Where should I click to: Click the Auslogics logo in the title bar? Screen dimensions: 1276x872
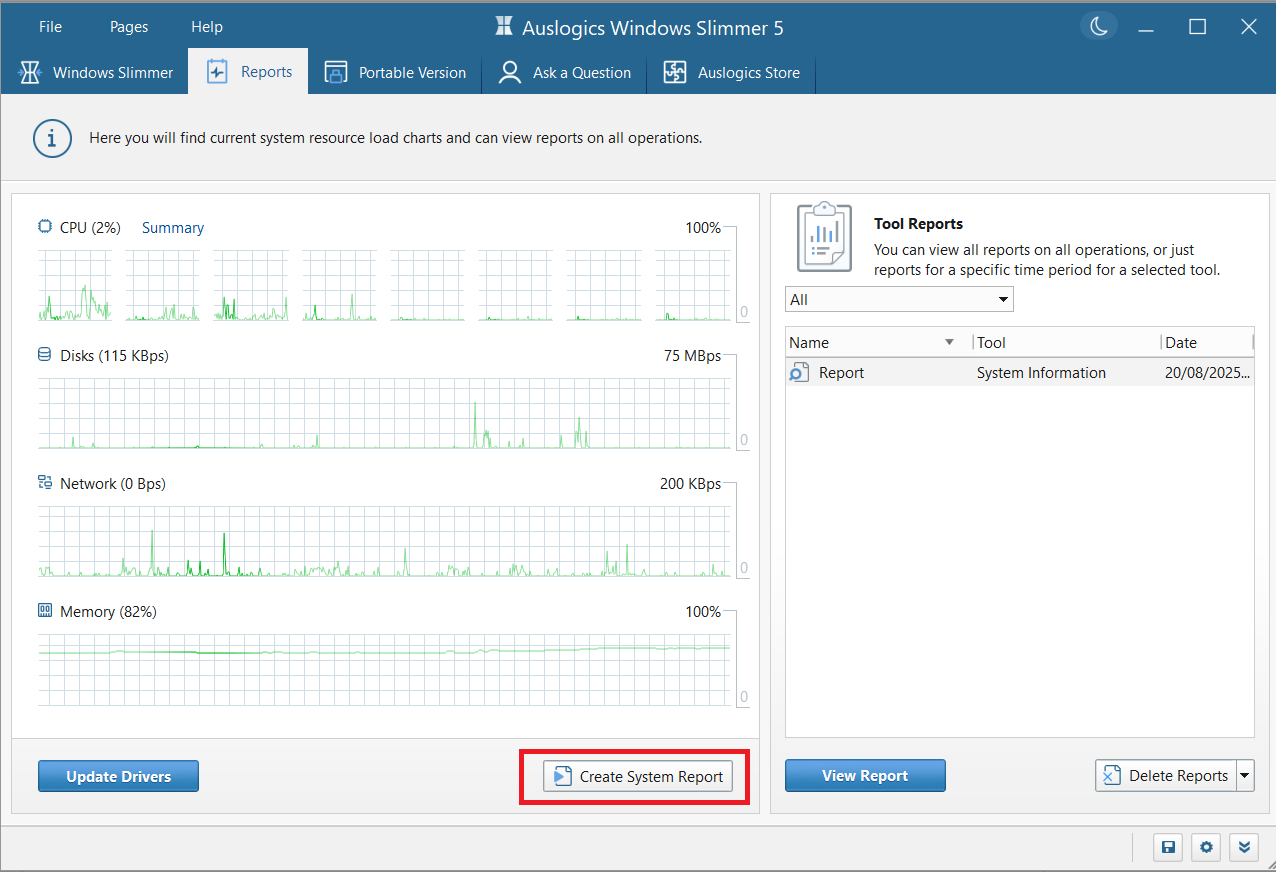(x=502, y=27)
